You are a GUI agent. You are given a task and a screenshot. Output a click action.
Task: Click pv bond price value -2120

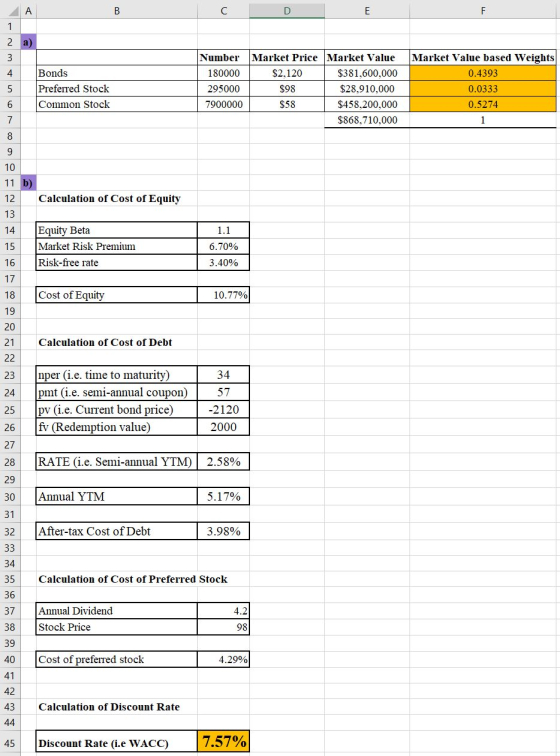[223, 409]
